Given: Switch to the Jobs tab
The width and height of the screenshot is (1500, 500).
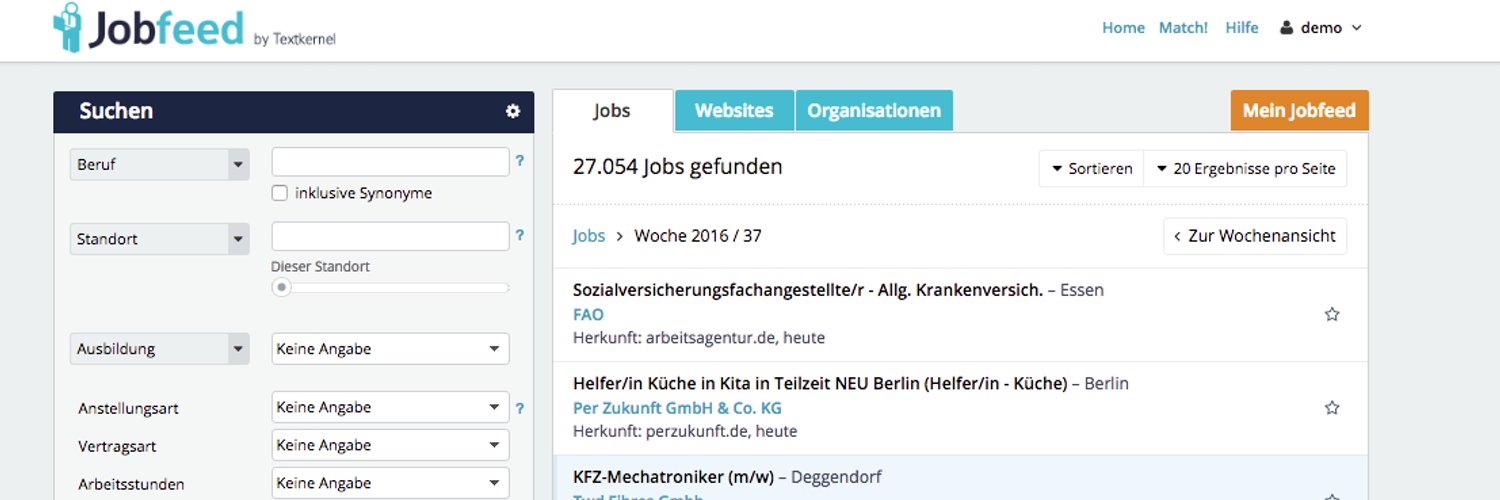Looking at the screenshot, I should 612,111.
